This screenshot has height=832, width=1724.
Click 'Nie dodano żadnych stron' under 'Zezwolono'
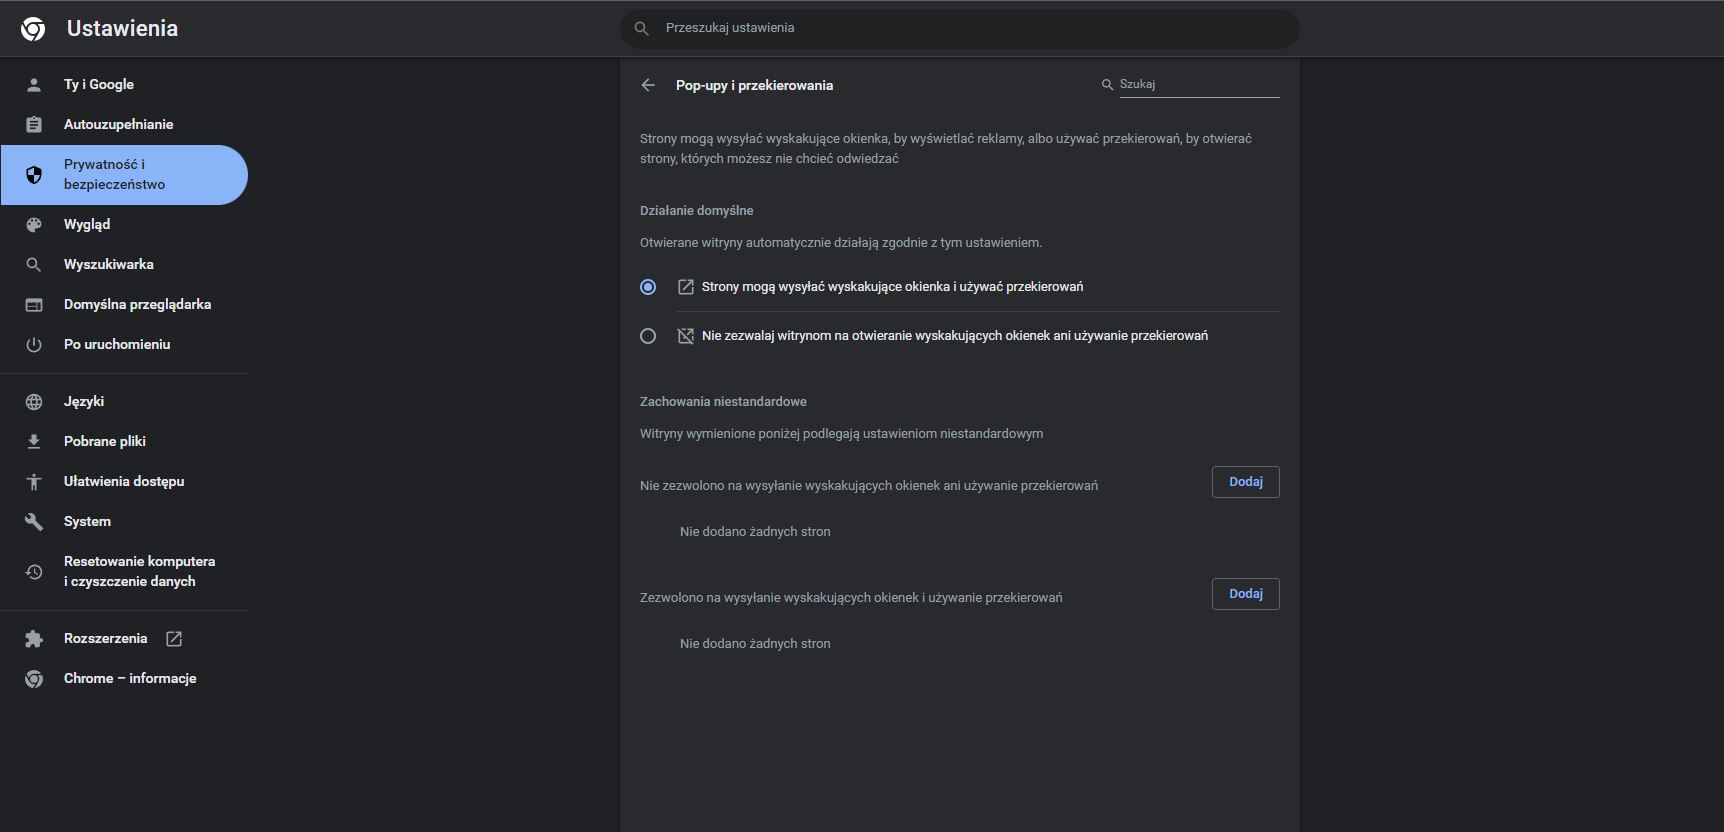(x=755, y=644)
